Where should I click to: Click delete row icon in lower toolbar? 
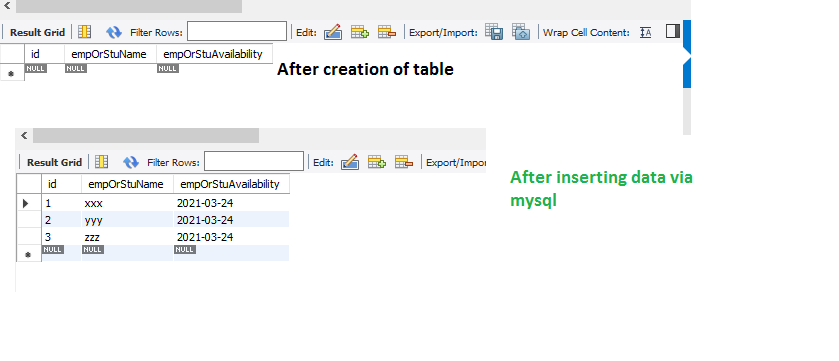click(x=404, y=162)
